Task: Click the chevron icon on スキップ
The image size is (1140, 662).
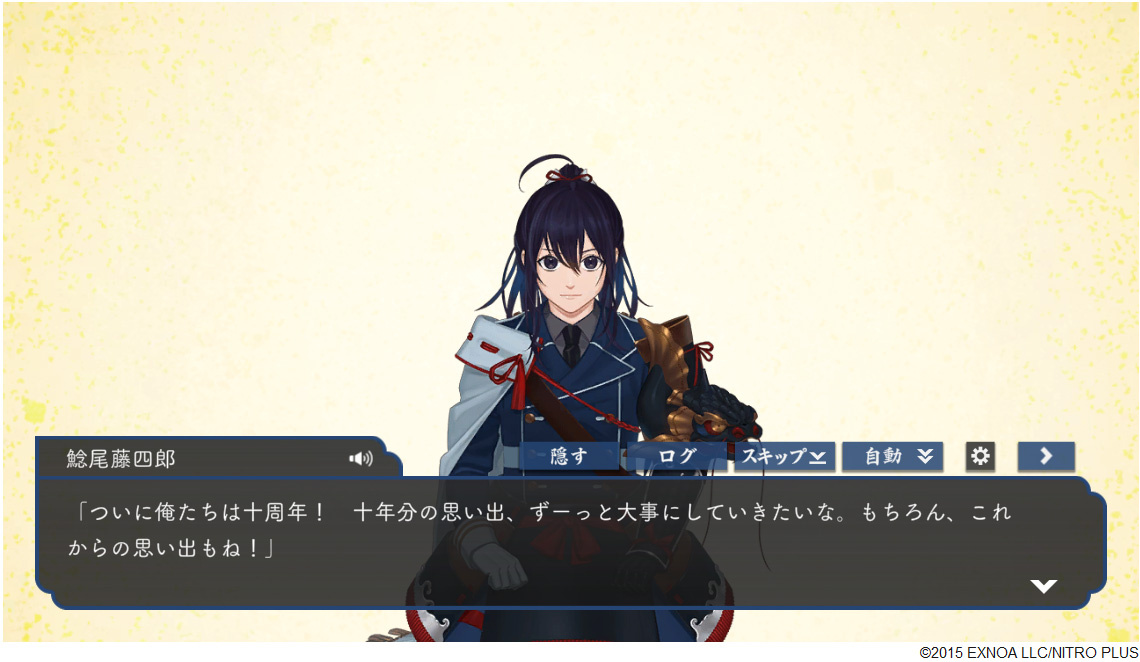Action: pyautogui.click(x=817, y=458)
